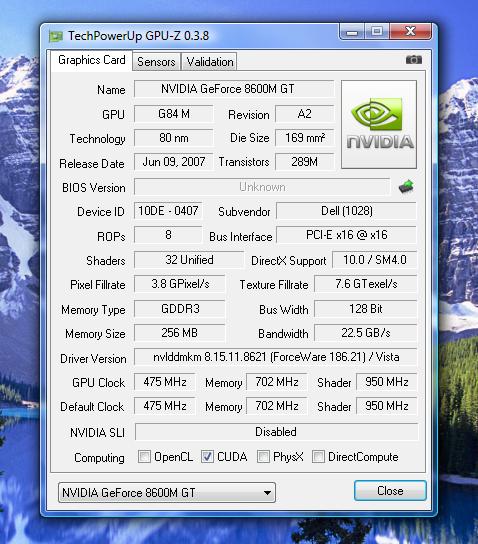Viewport: 478px width, 544px height.
Task: Click the "Computing" label text
Action: click(99, 458)
